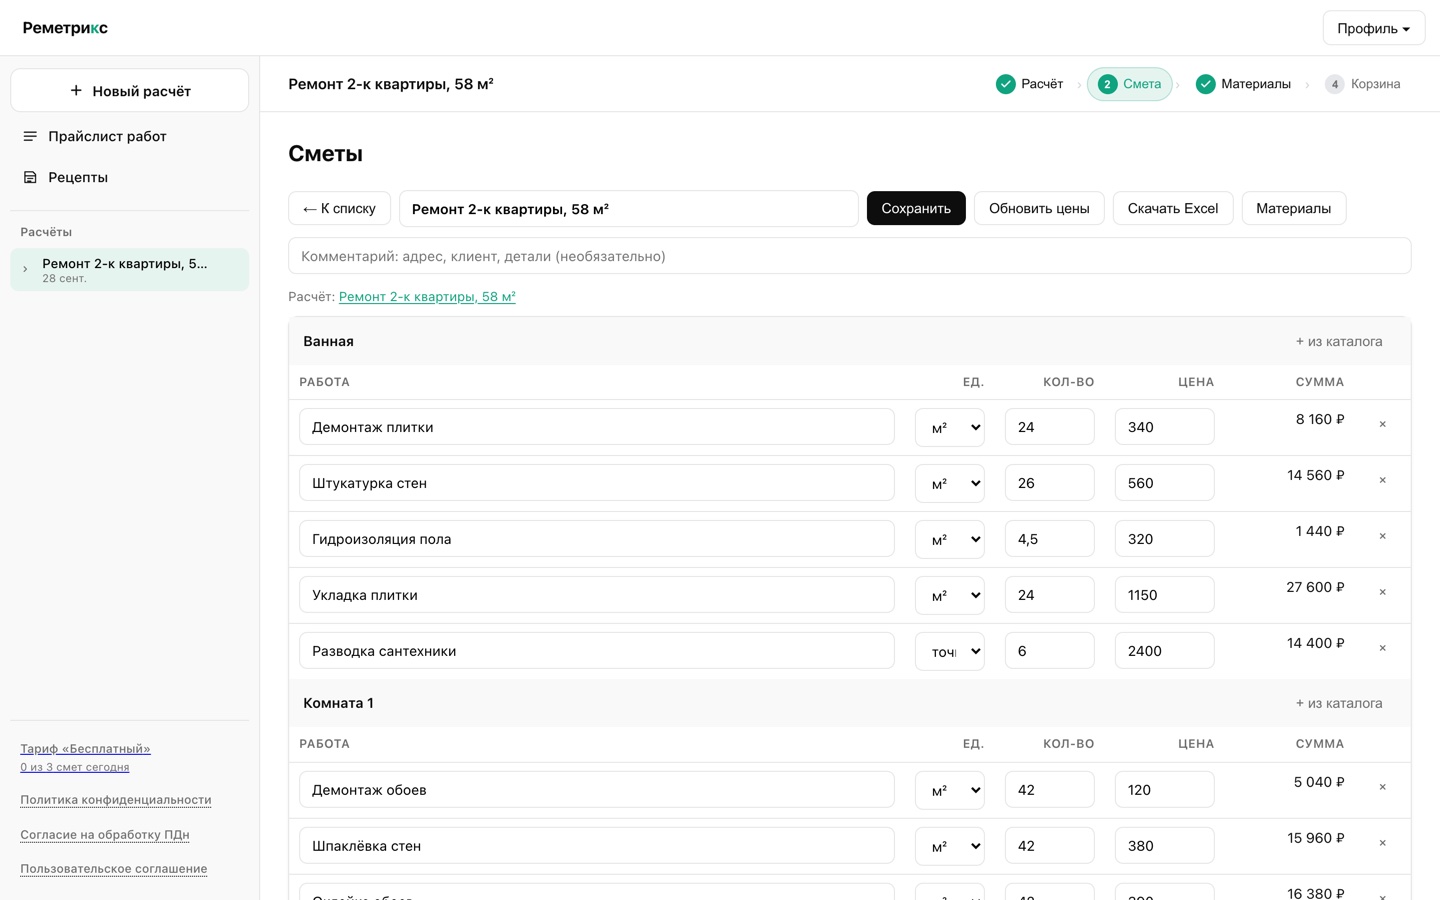Open unit dropdown for Штукатурка стен
Image resolution: width=1440 pixels, height=900 pixels.
950,483
